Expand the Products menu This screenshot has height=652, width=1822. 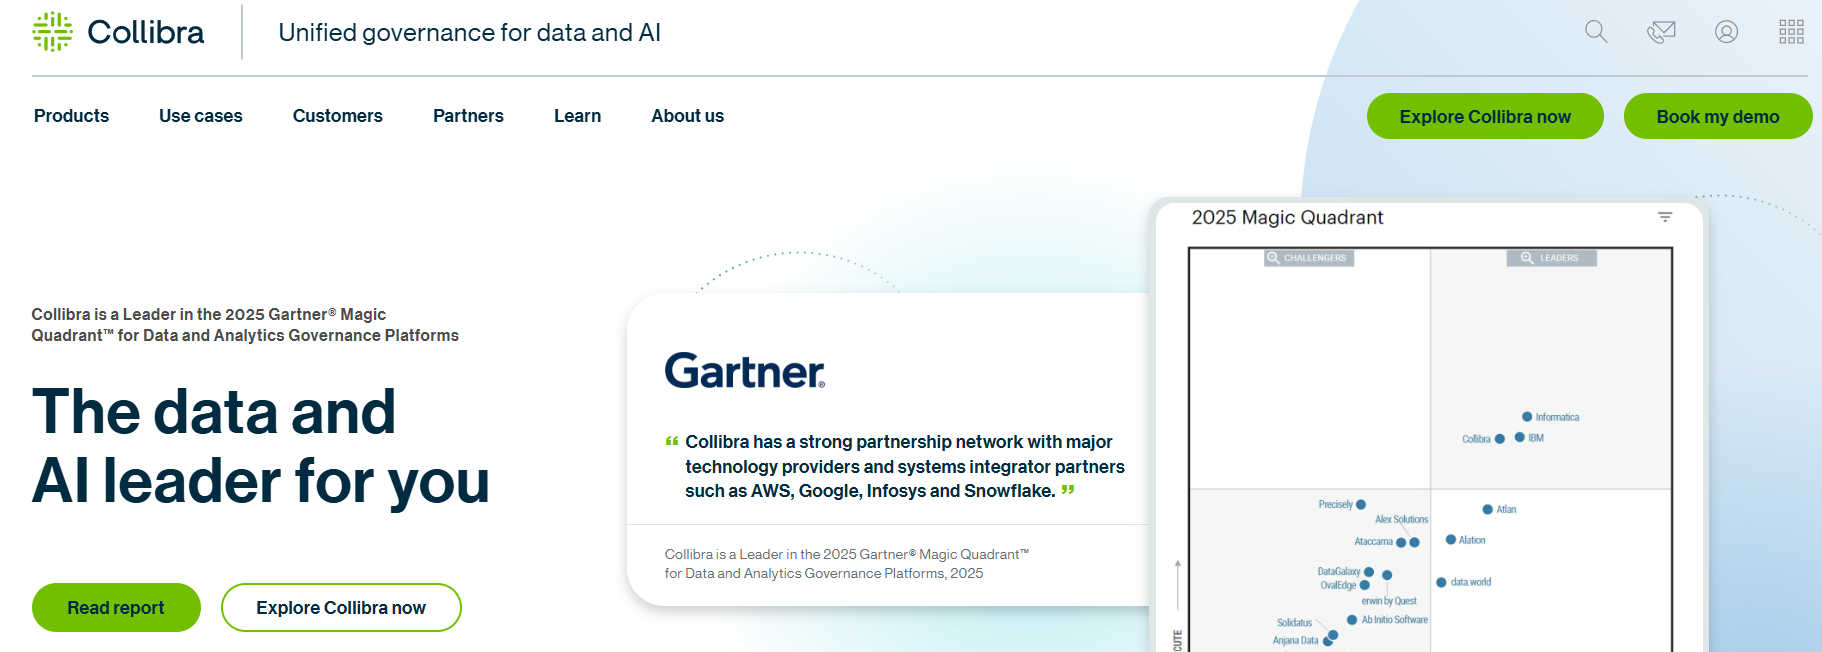pos(71,116)
